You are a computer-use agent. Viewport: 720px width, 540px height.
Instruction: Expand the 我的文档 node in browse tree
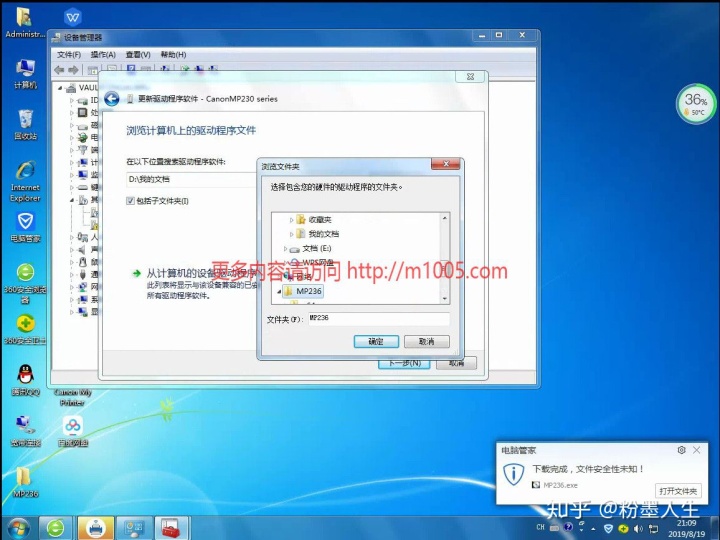click(291, 234)
